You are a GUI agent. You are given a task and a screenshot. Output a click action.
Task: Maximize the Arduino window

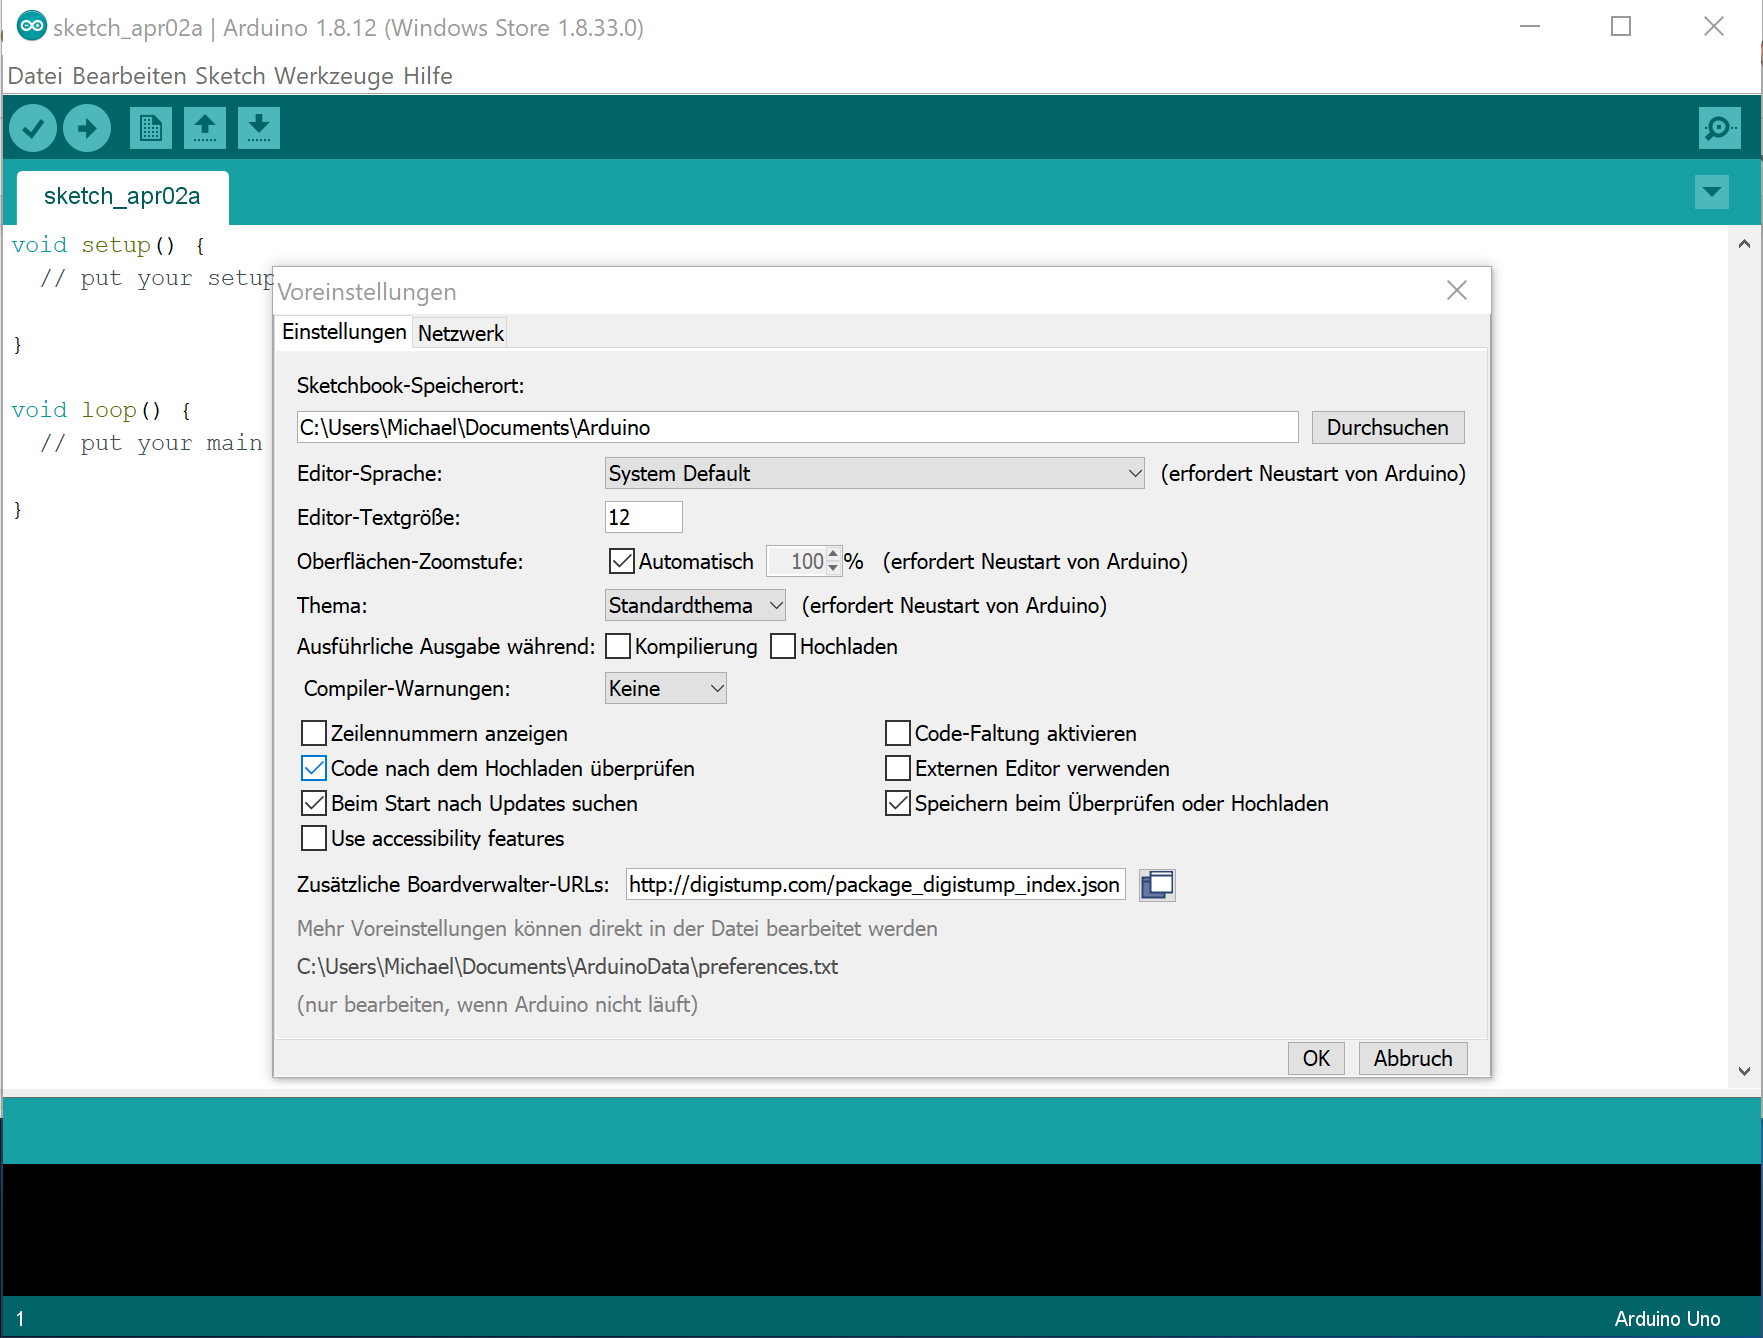click(x=1621, y=26)
